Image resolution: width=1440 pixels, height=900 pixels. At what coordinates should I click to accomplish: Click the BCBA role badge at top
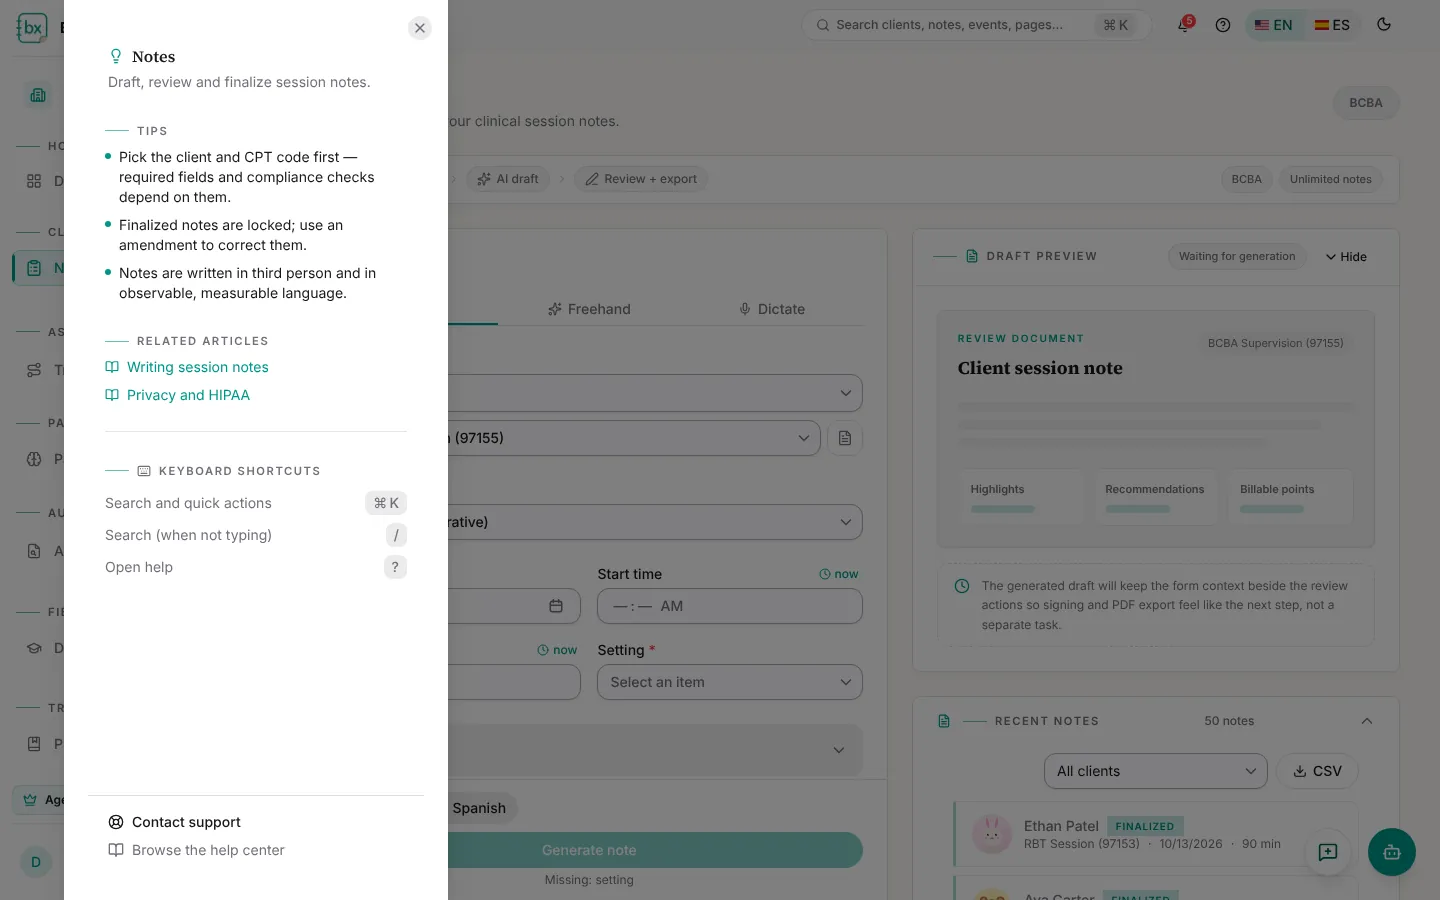[x=1366, y=103]
